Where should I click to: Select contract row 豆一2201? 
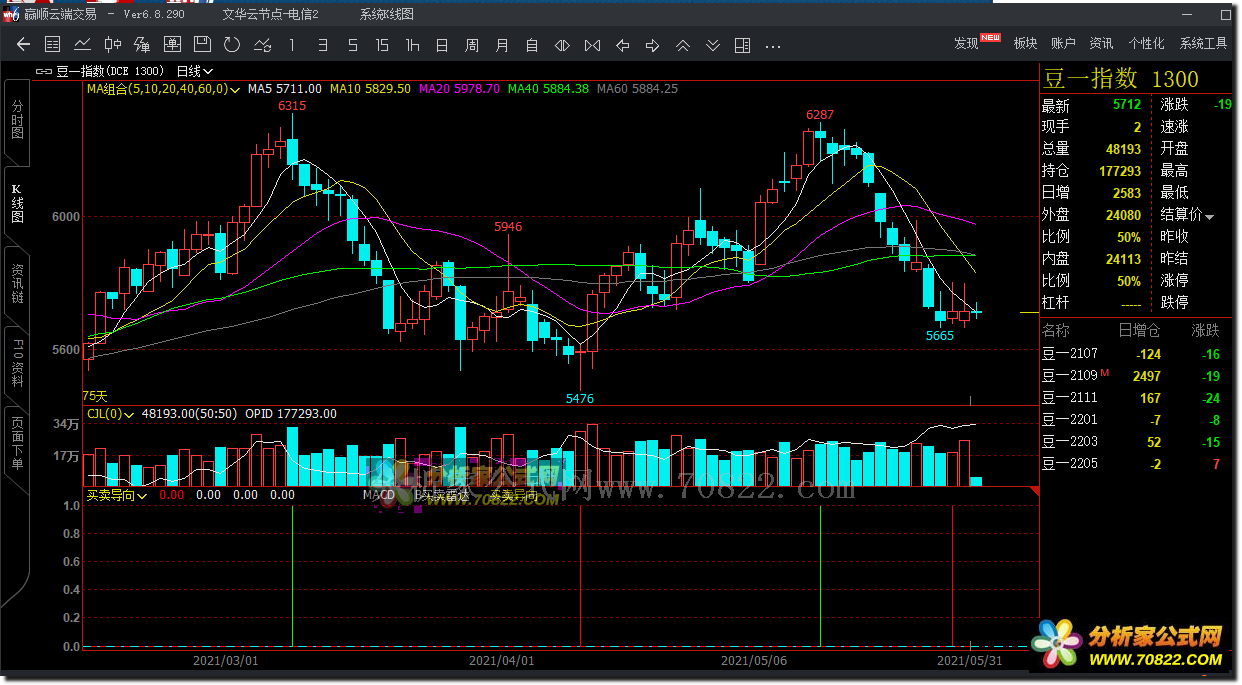[x=1138, y=419]
